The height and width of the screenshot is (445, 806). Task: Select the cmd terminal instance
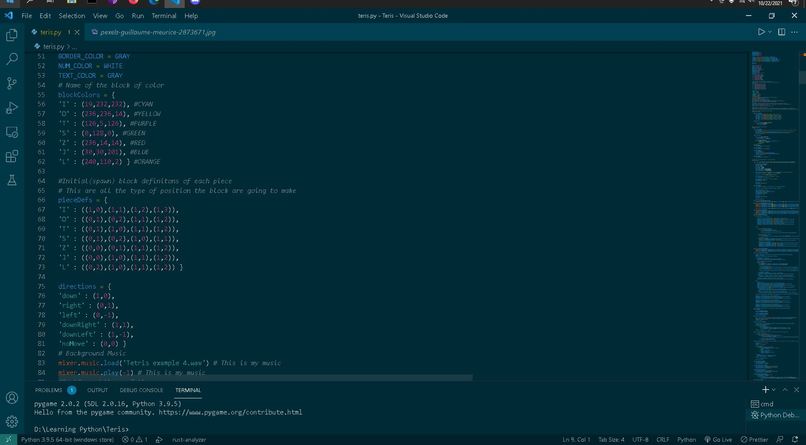pos(775,404)
